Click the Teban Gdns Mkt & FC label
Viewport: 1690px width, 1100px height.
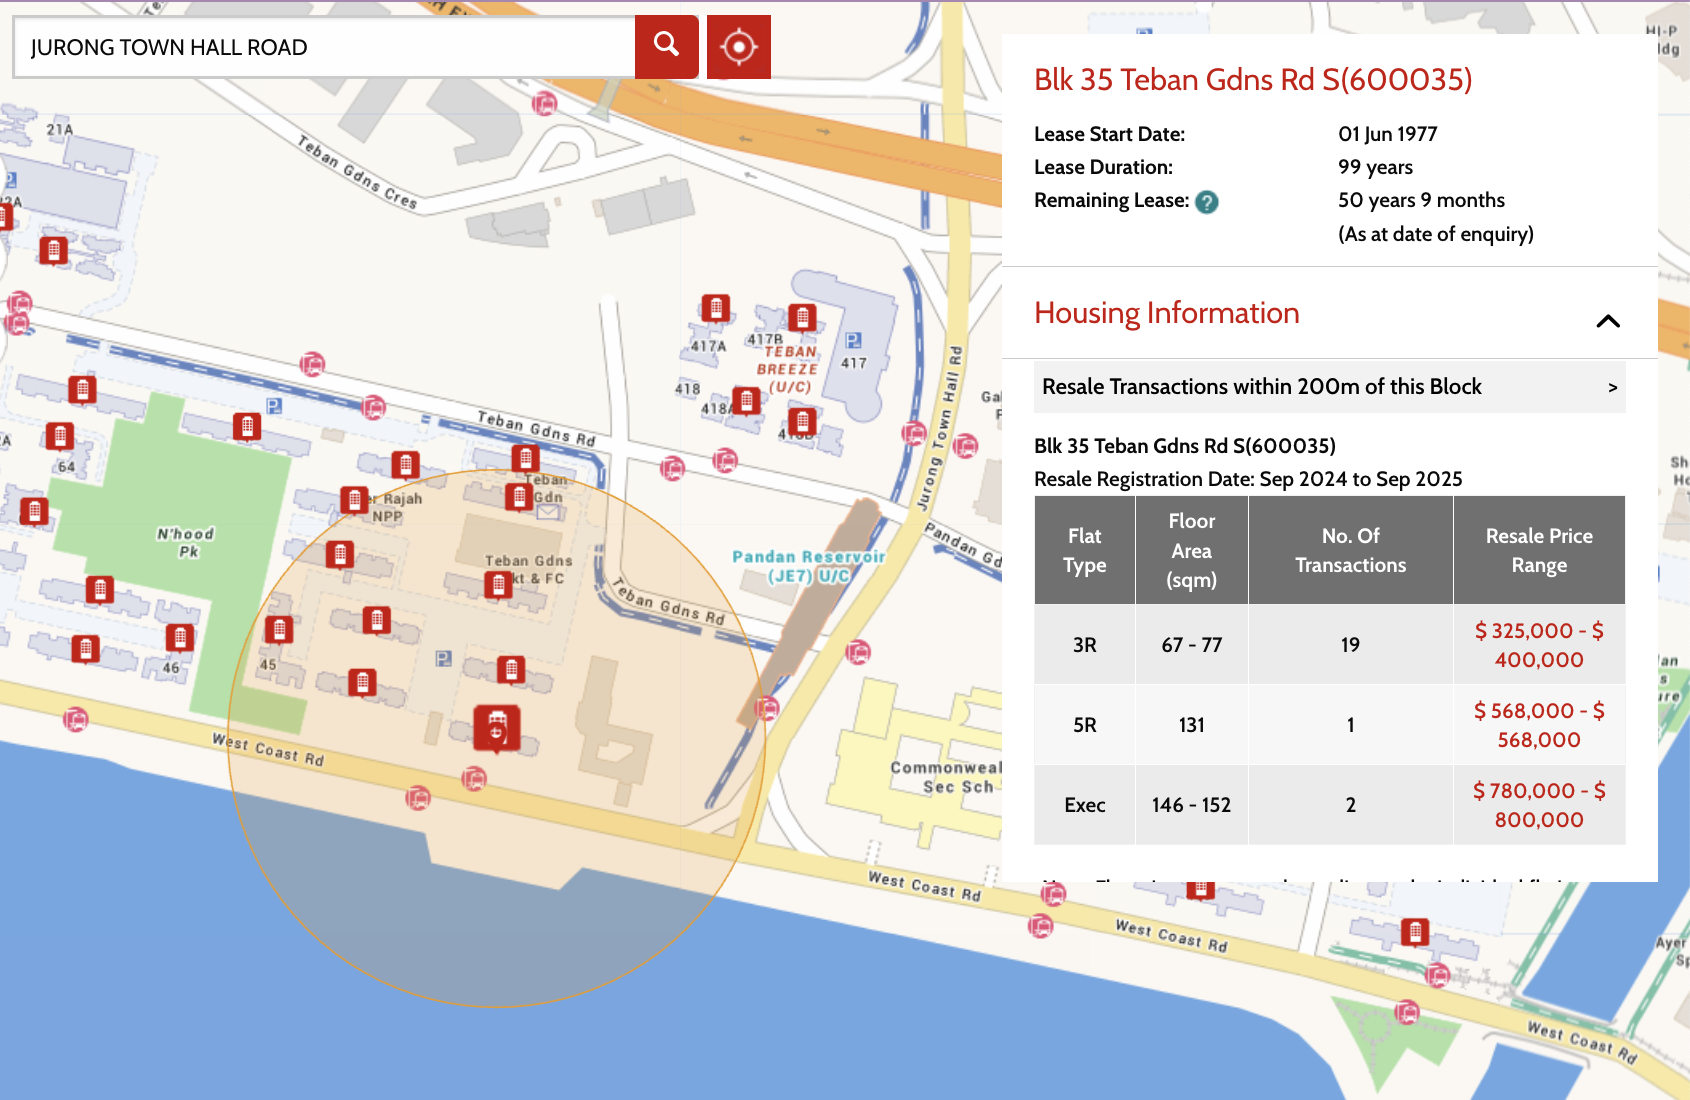pos(528,569)
